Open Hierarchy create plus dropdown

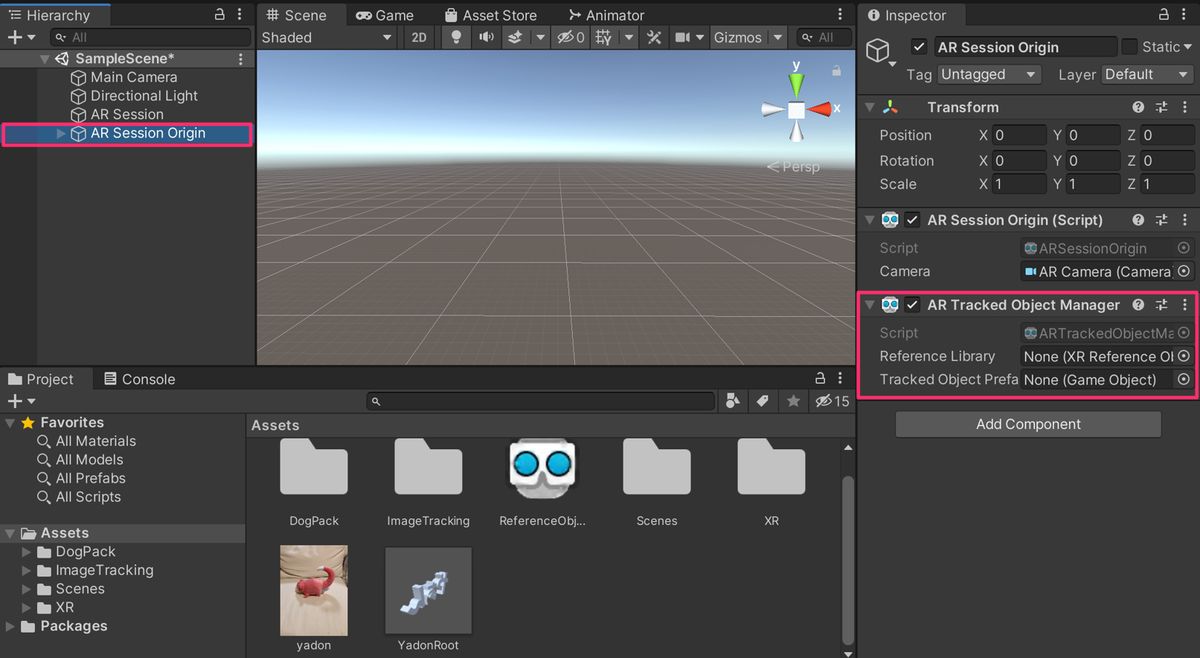(21, 37)
